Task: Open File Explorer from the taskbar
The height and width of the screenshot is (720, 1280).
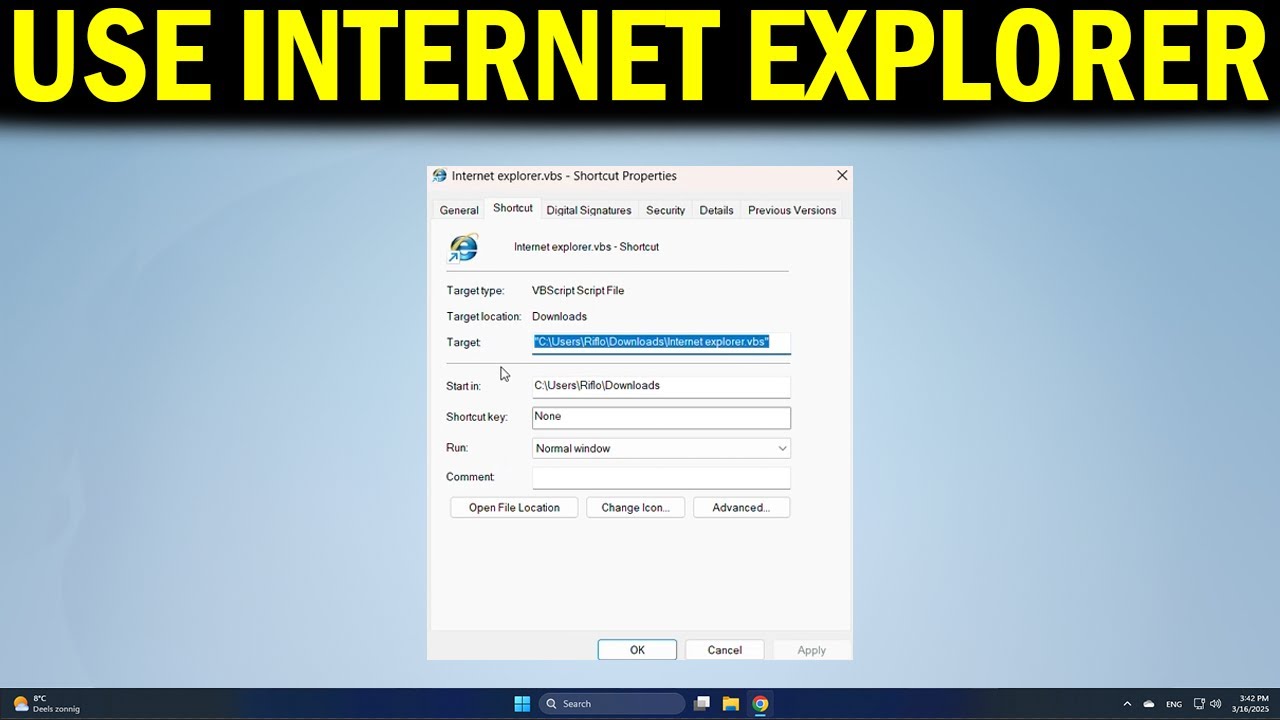Action: coord(731,704)
